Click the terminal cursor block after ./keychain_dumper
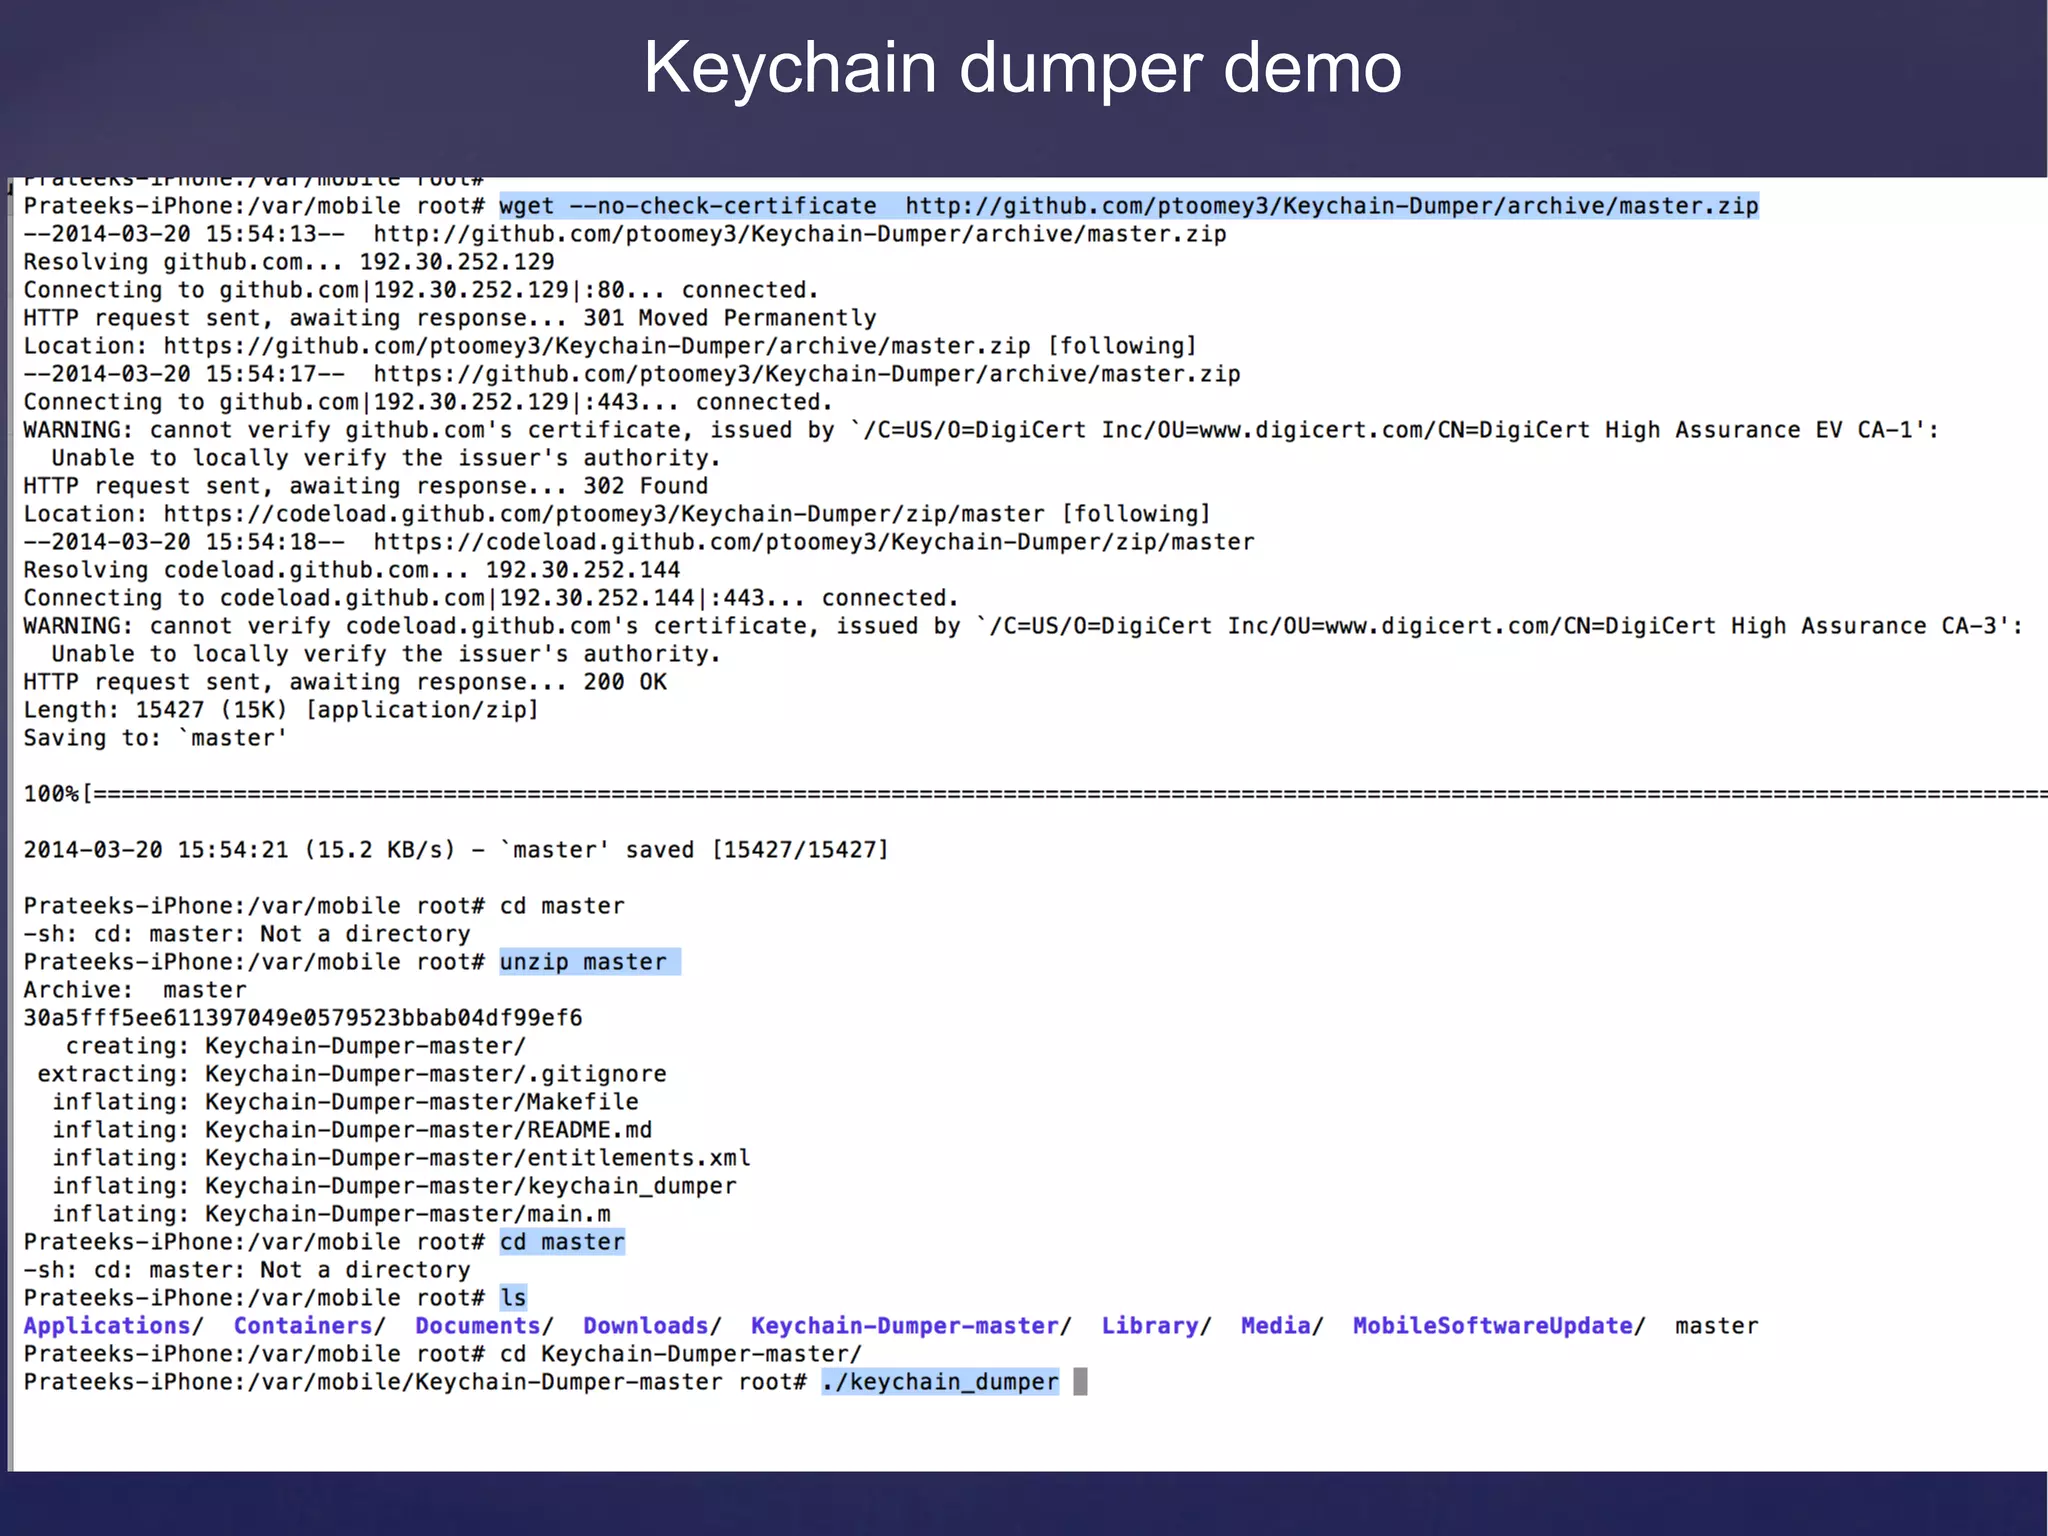 pos(1080,1382)
